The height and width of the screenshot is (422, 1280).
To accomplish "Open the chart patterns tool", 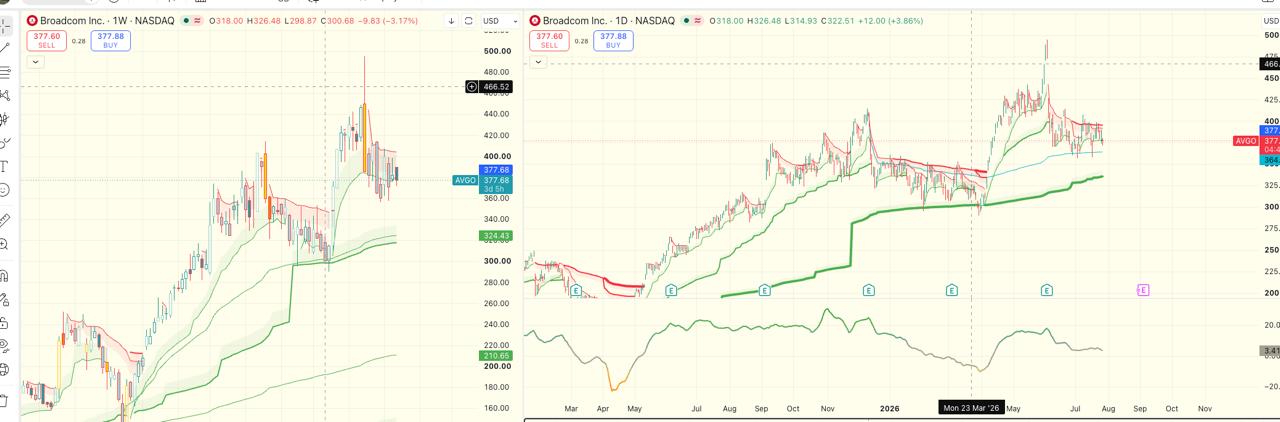I will [5, 95].
